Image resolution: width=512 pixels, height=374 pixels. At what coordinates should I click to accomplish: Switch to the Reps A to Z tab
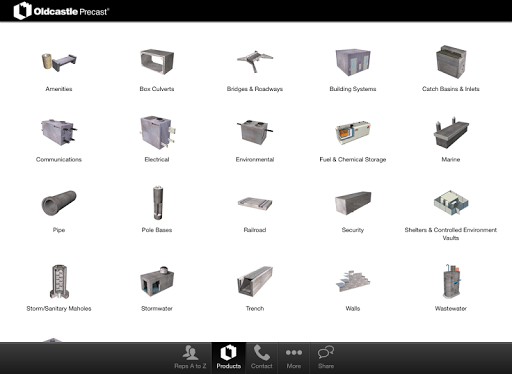click(190, 358)
